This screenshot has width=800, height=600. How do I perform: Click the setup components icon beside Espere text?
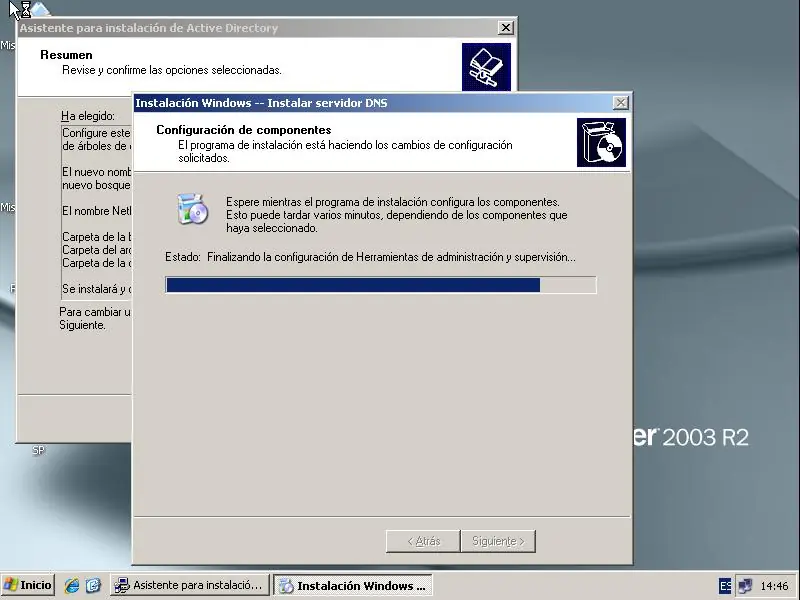(192, 209)
